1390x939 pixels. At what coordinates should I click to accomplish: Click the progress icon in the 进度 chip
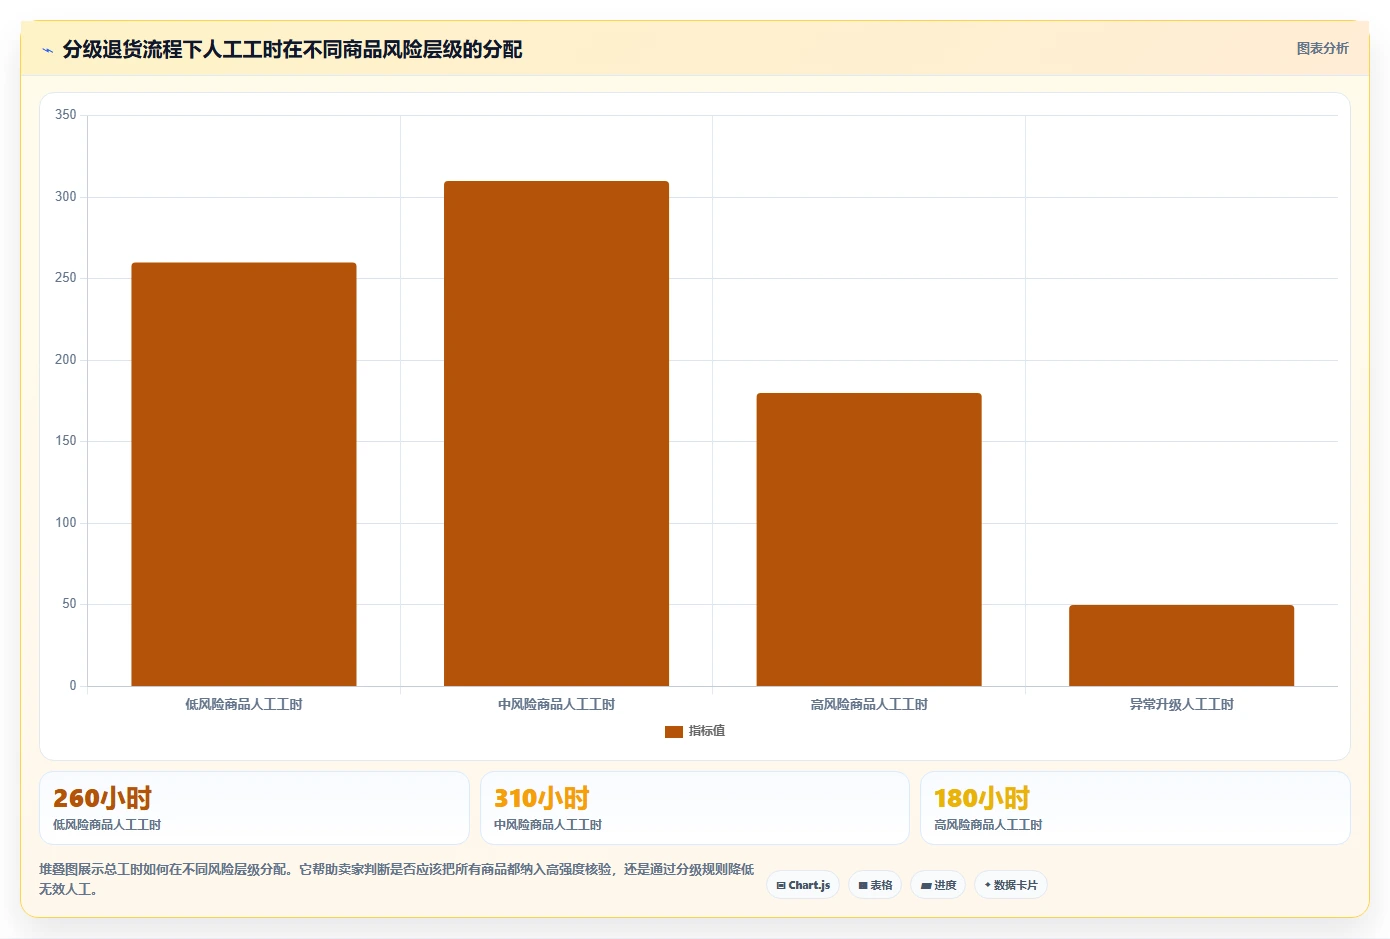(x=926, y=886)
